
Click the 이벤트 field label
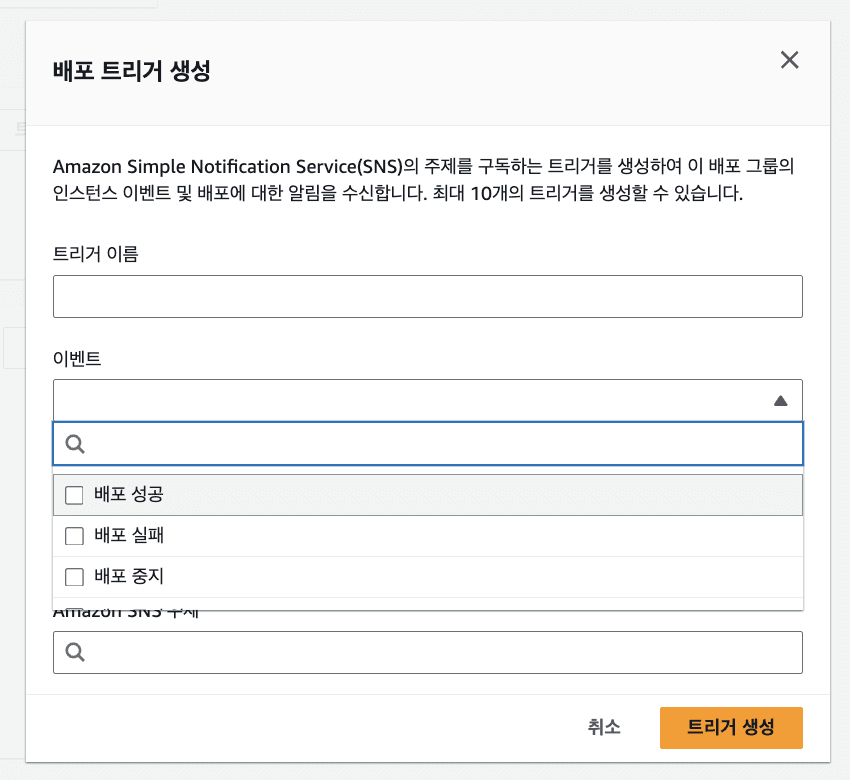(77, 358)
